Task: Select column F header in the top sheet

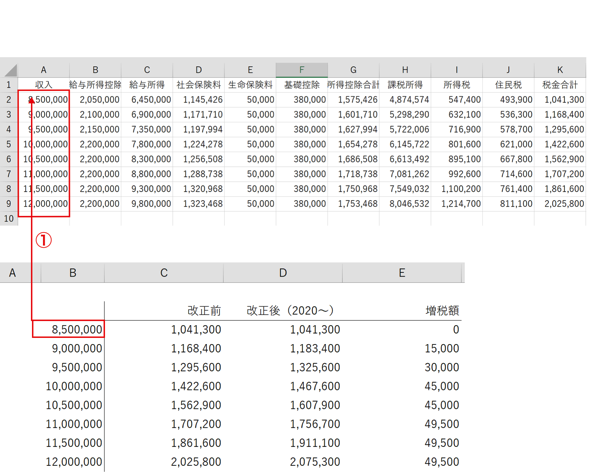Action: [x=302, y=70]
